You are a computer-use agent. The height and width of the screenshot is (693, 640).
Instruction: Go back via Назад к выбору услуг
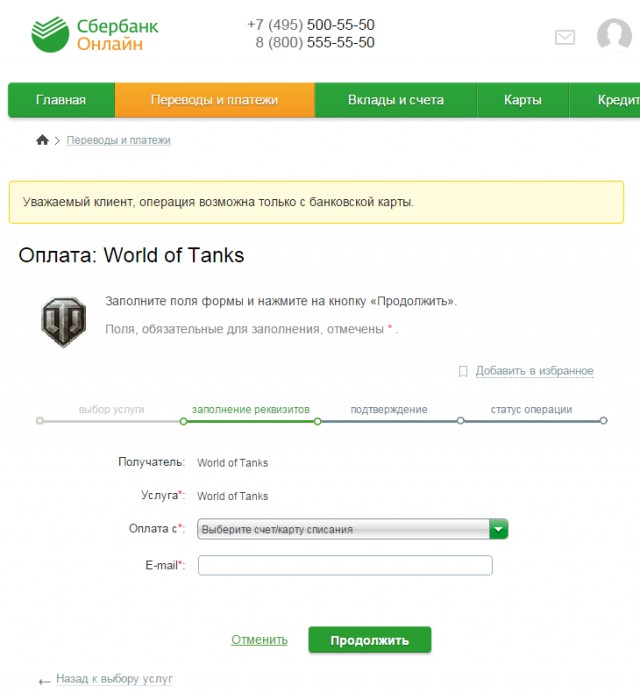(x=114, y=678)
